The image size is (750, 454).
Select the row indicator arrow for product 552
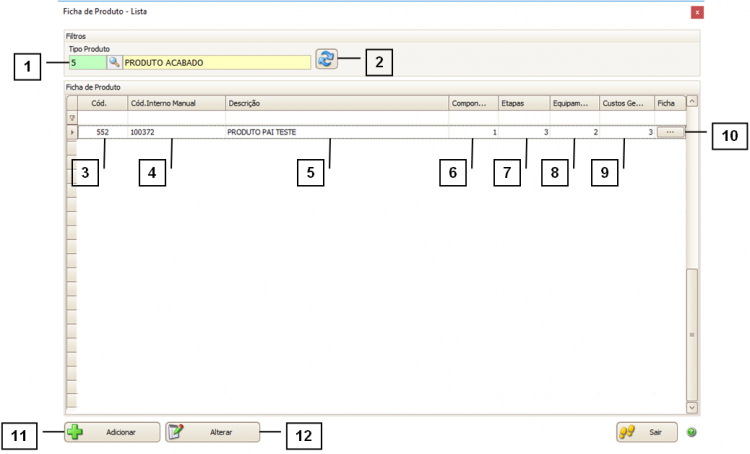point(71,132)
